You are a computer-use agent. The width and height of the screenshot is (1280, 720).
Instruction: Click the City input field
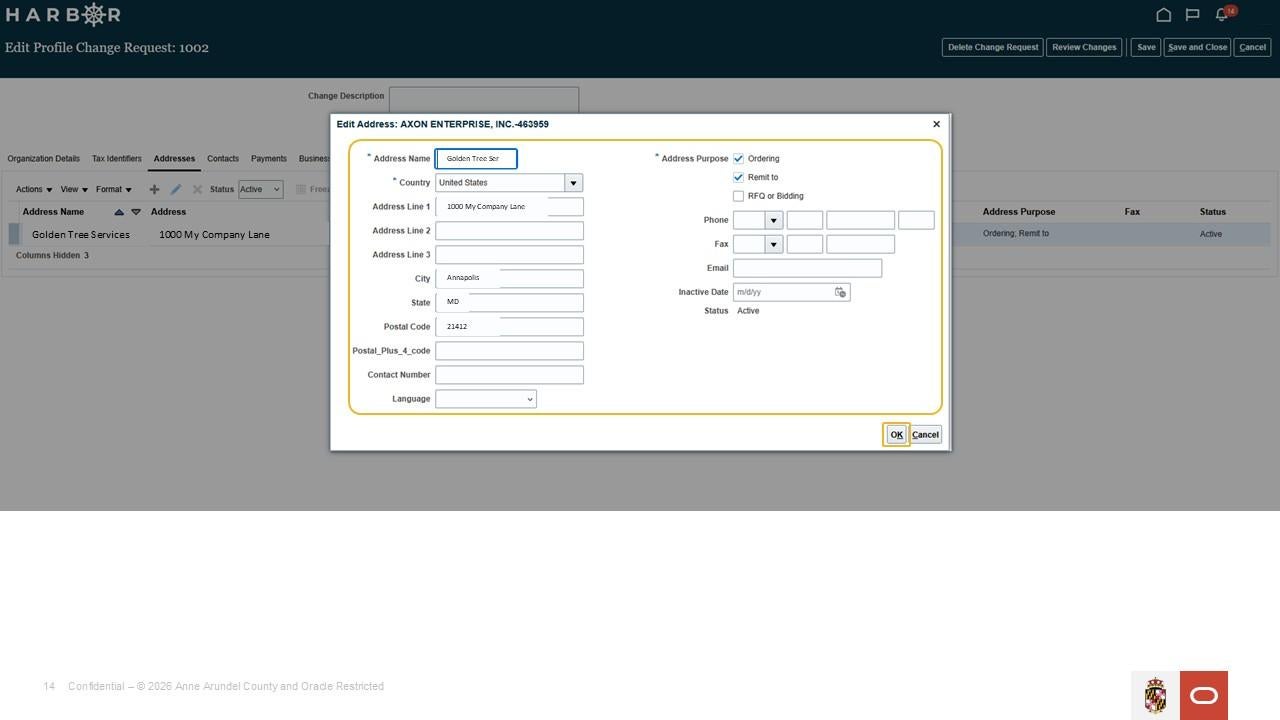[x=509, y=279]
